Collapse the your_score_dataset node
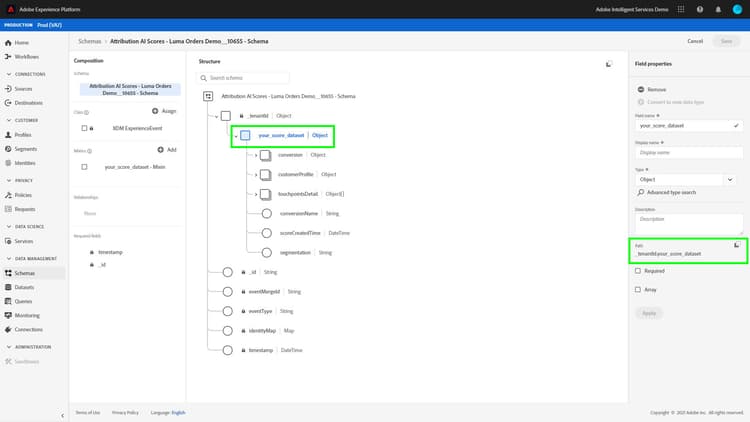This screenshot has width=750, height=422. pyautogui.click(x=236, y=136)
